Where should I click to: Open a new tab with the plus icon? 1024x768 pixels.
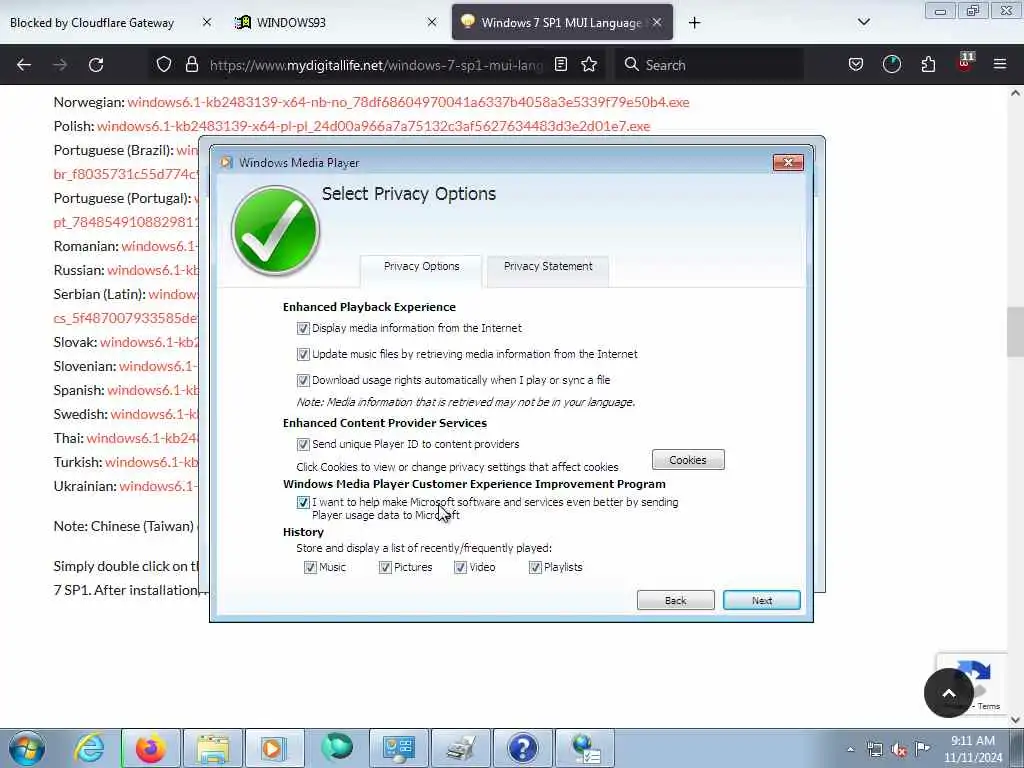pyautogui.click(x=694, y=23)
